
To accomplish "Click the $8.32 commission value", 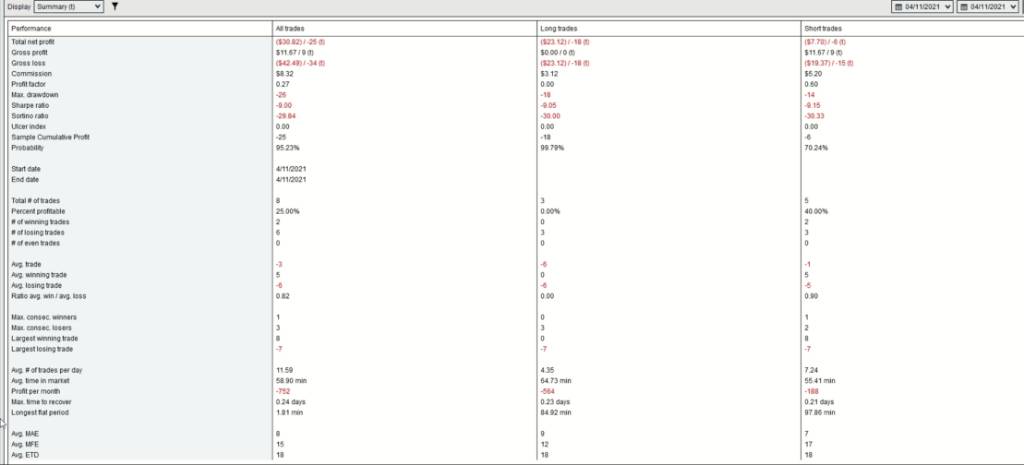I will (283, 74).
